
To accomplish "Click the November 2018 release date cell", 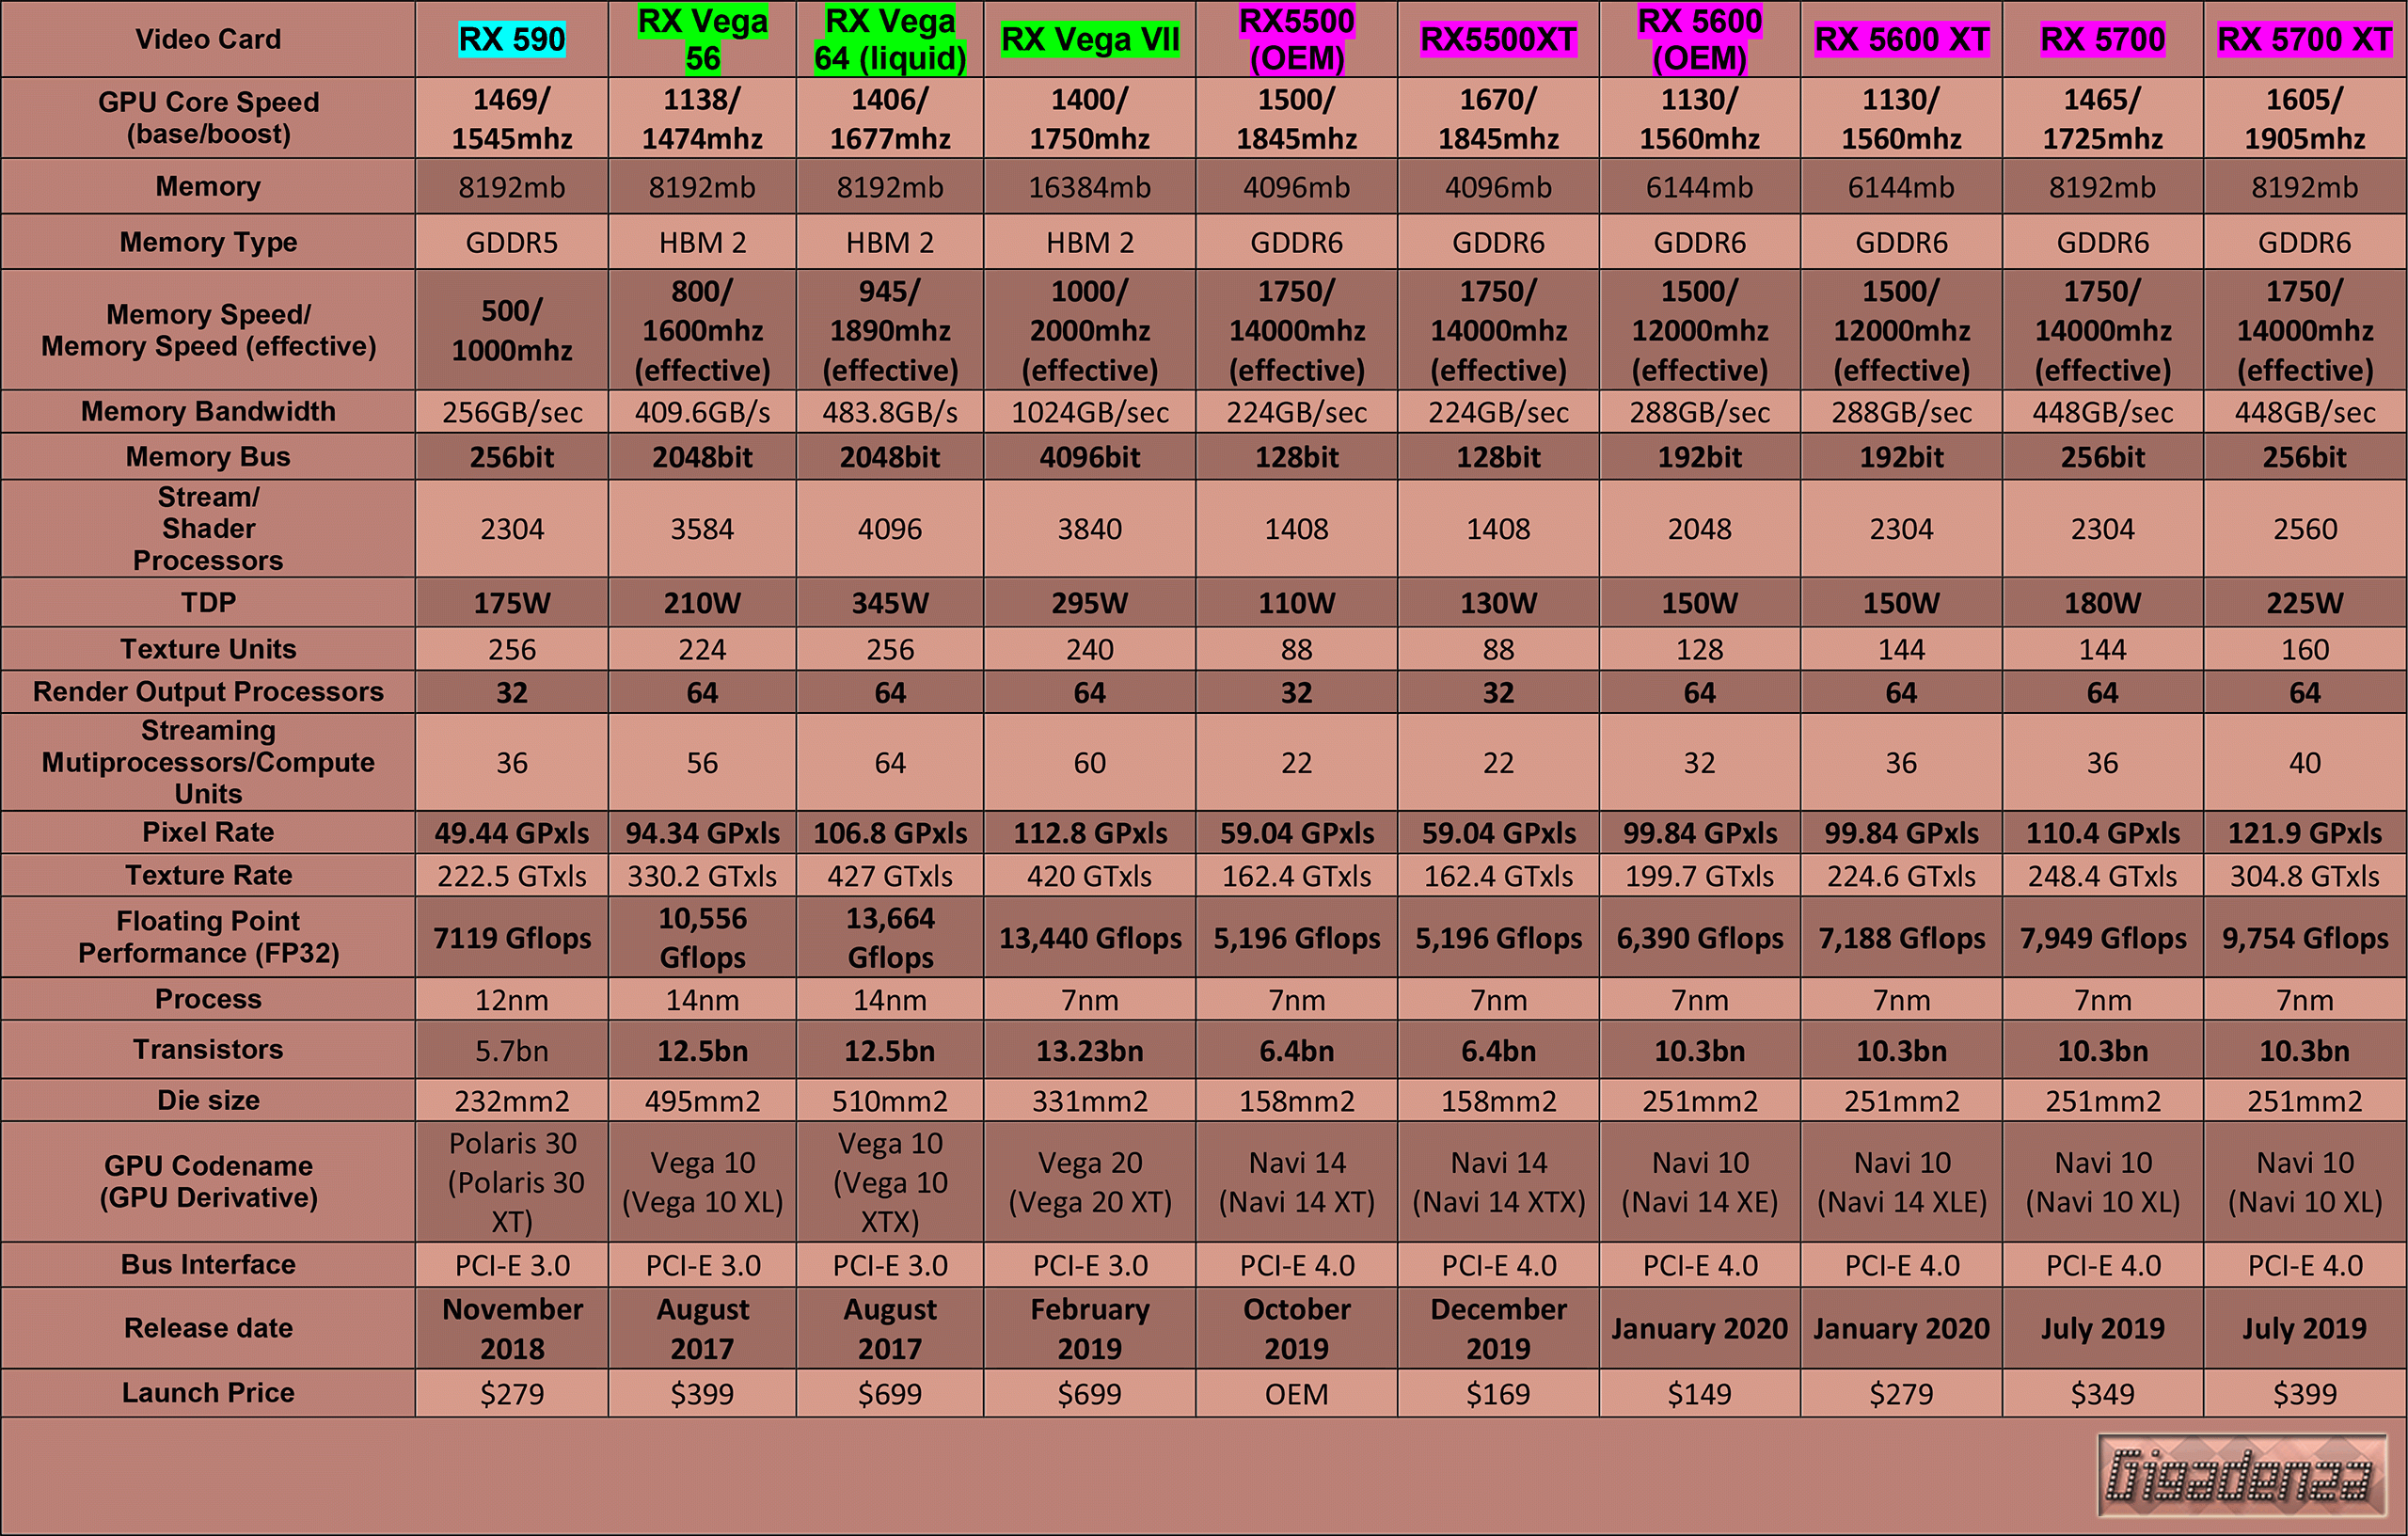I will 511,1328.
